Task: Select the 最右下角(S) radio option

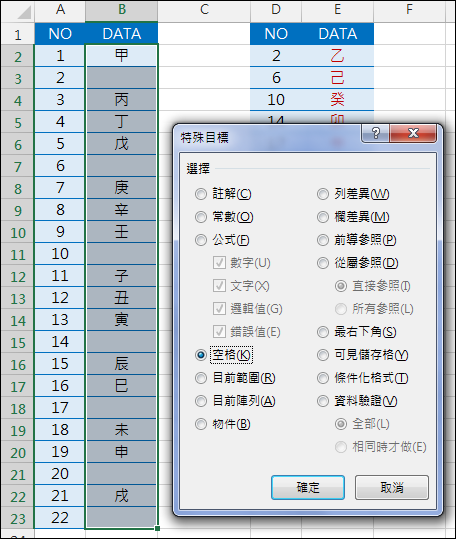Action: click(x=323, y=332)
